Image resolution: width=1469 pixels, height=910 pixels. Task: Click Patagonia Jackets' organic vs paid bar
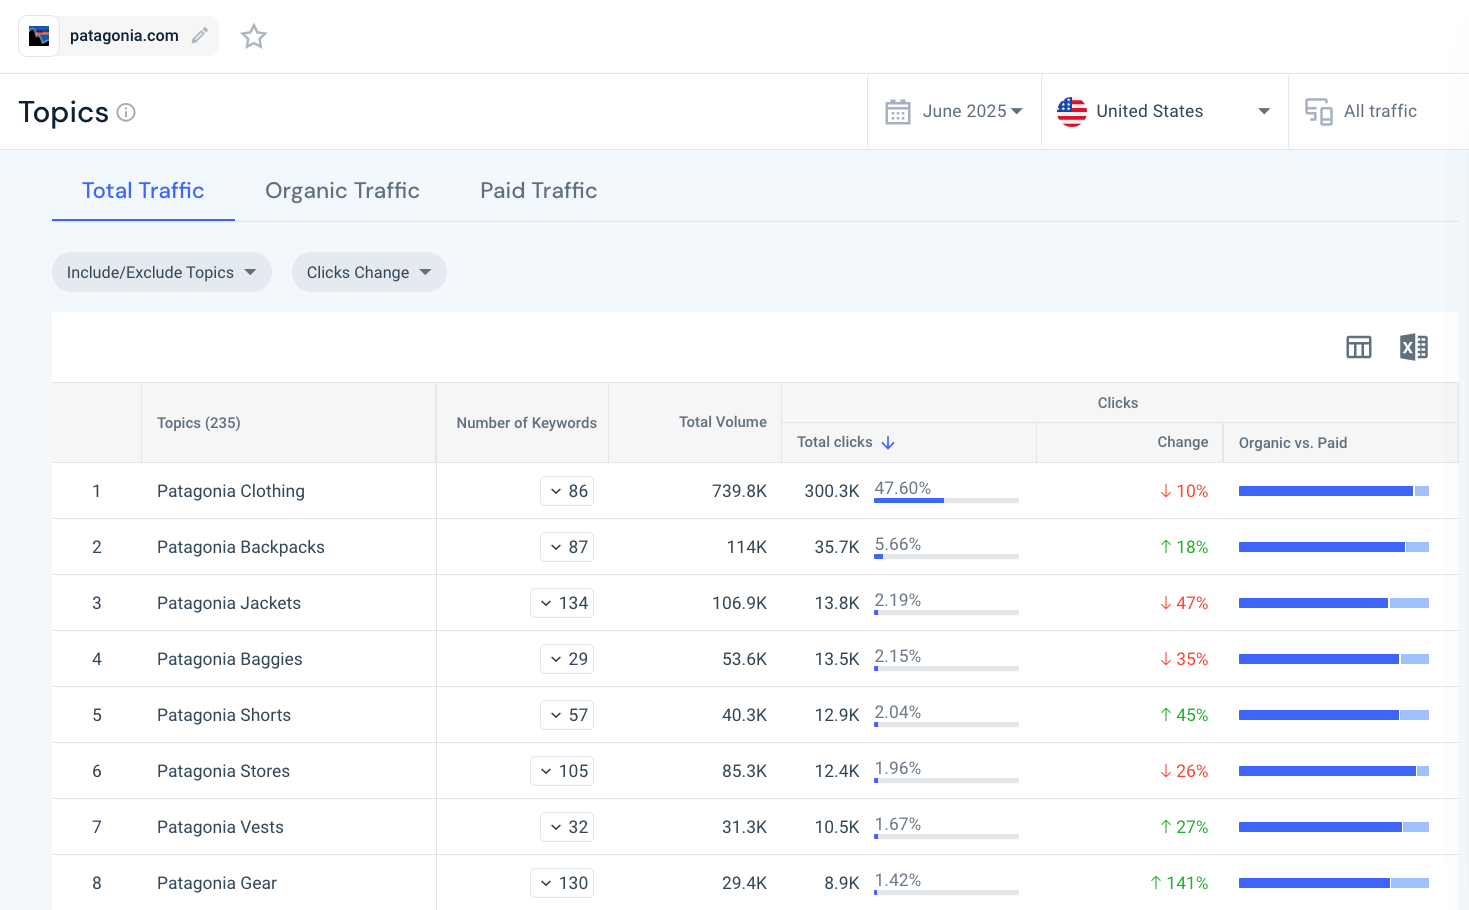pyautogui.click(x=1334, y=603)
